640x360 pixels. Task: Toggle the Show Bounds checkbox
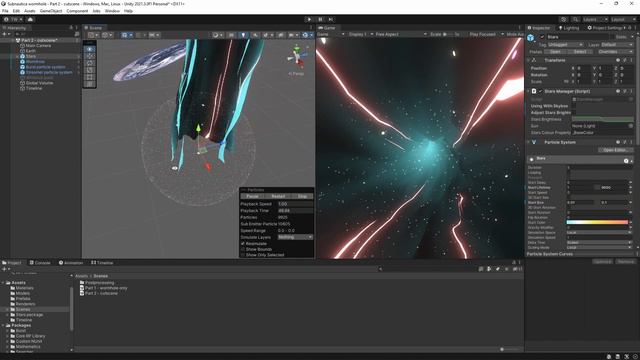tap(243, 249)
